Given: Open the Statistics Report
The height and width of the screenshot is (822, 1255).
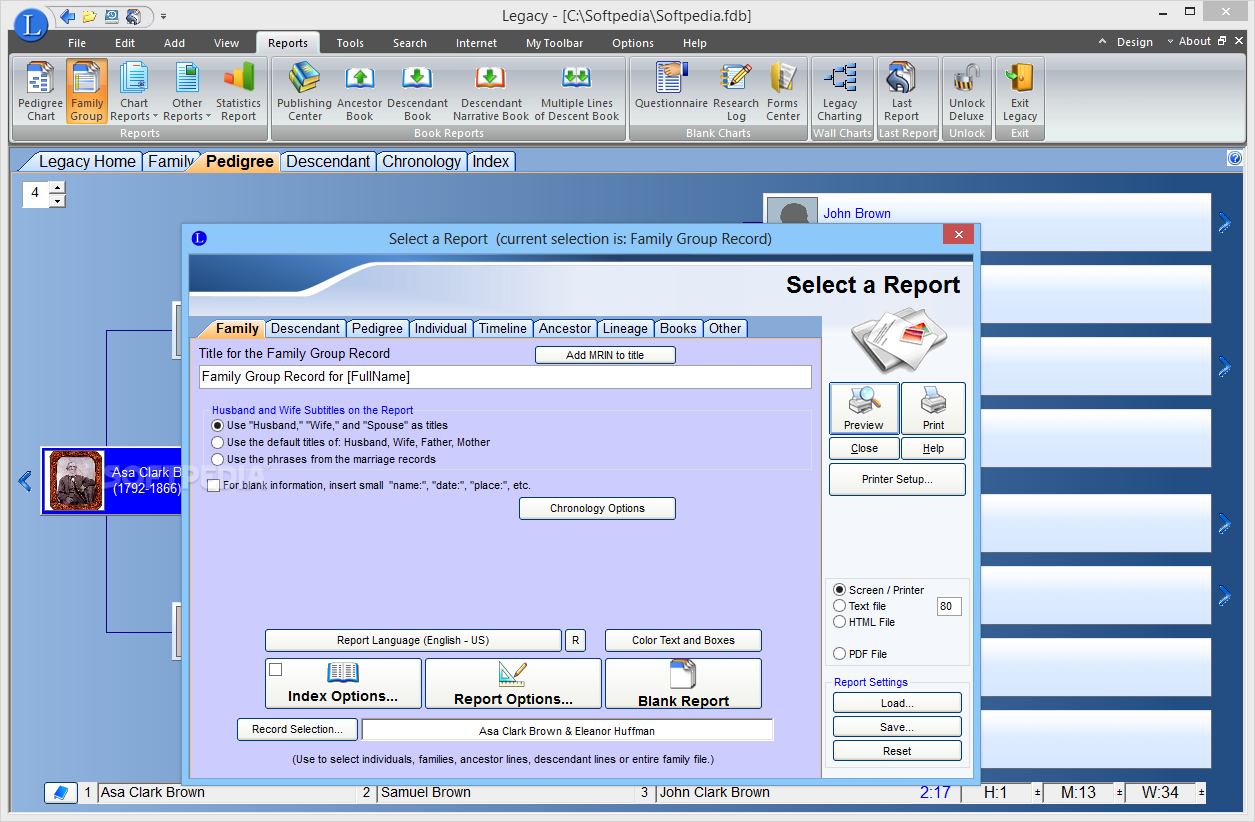Looking at the screenshot, I should click(x=238, y=91).
